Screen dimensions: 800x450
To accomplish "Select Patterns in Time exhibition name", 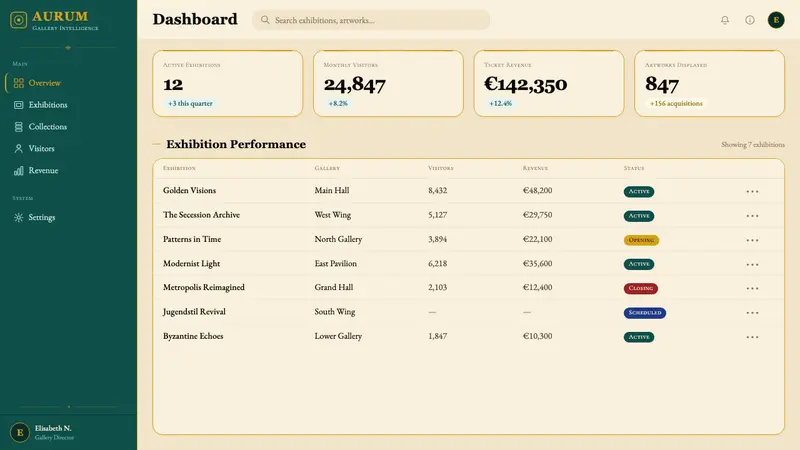I will pyautogui.click(x=192, y=239).
